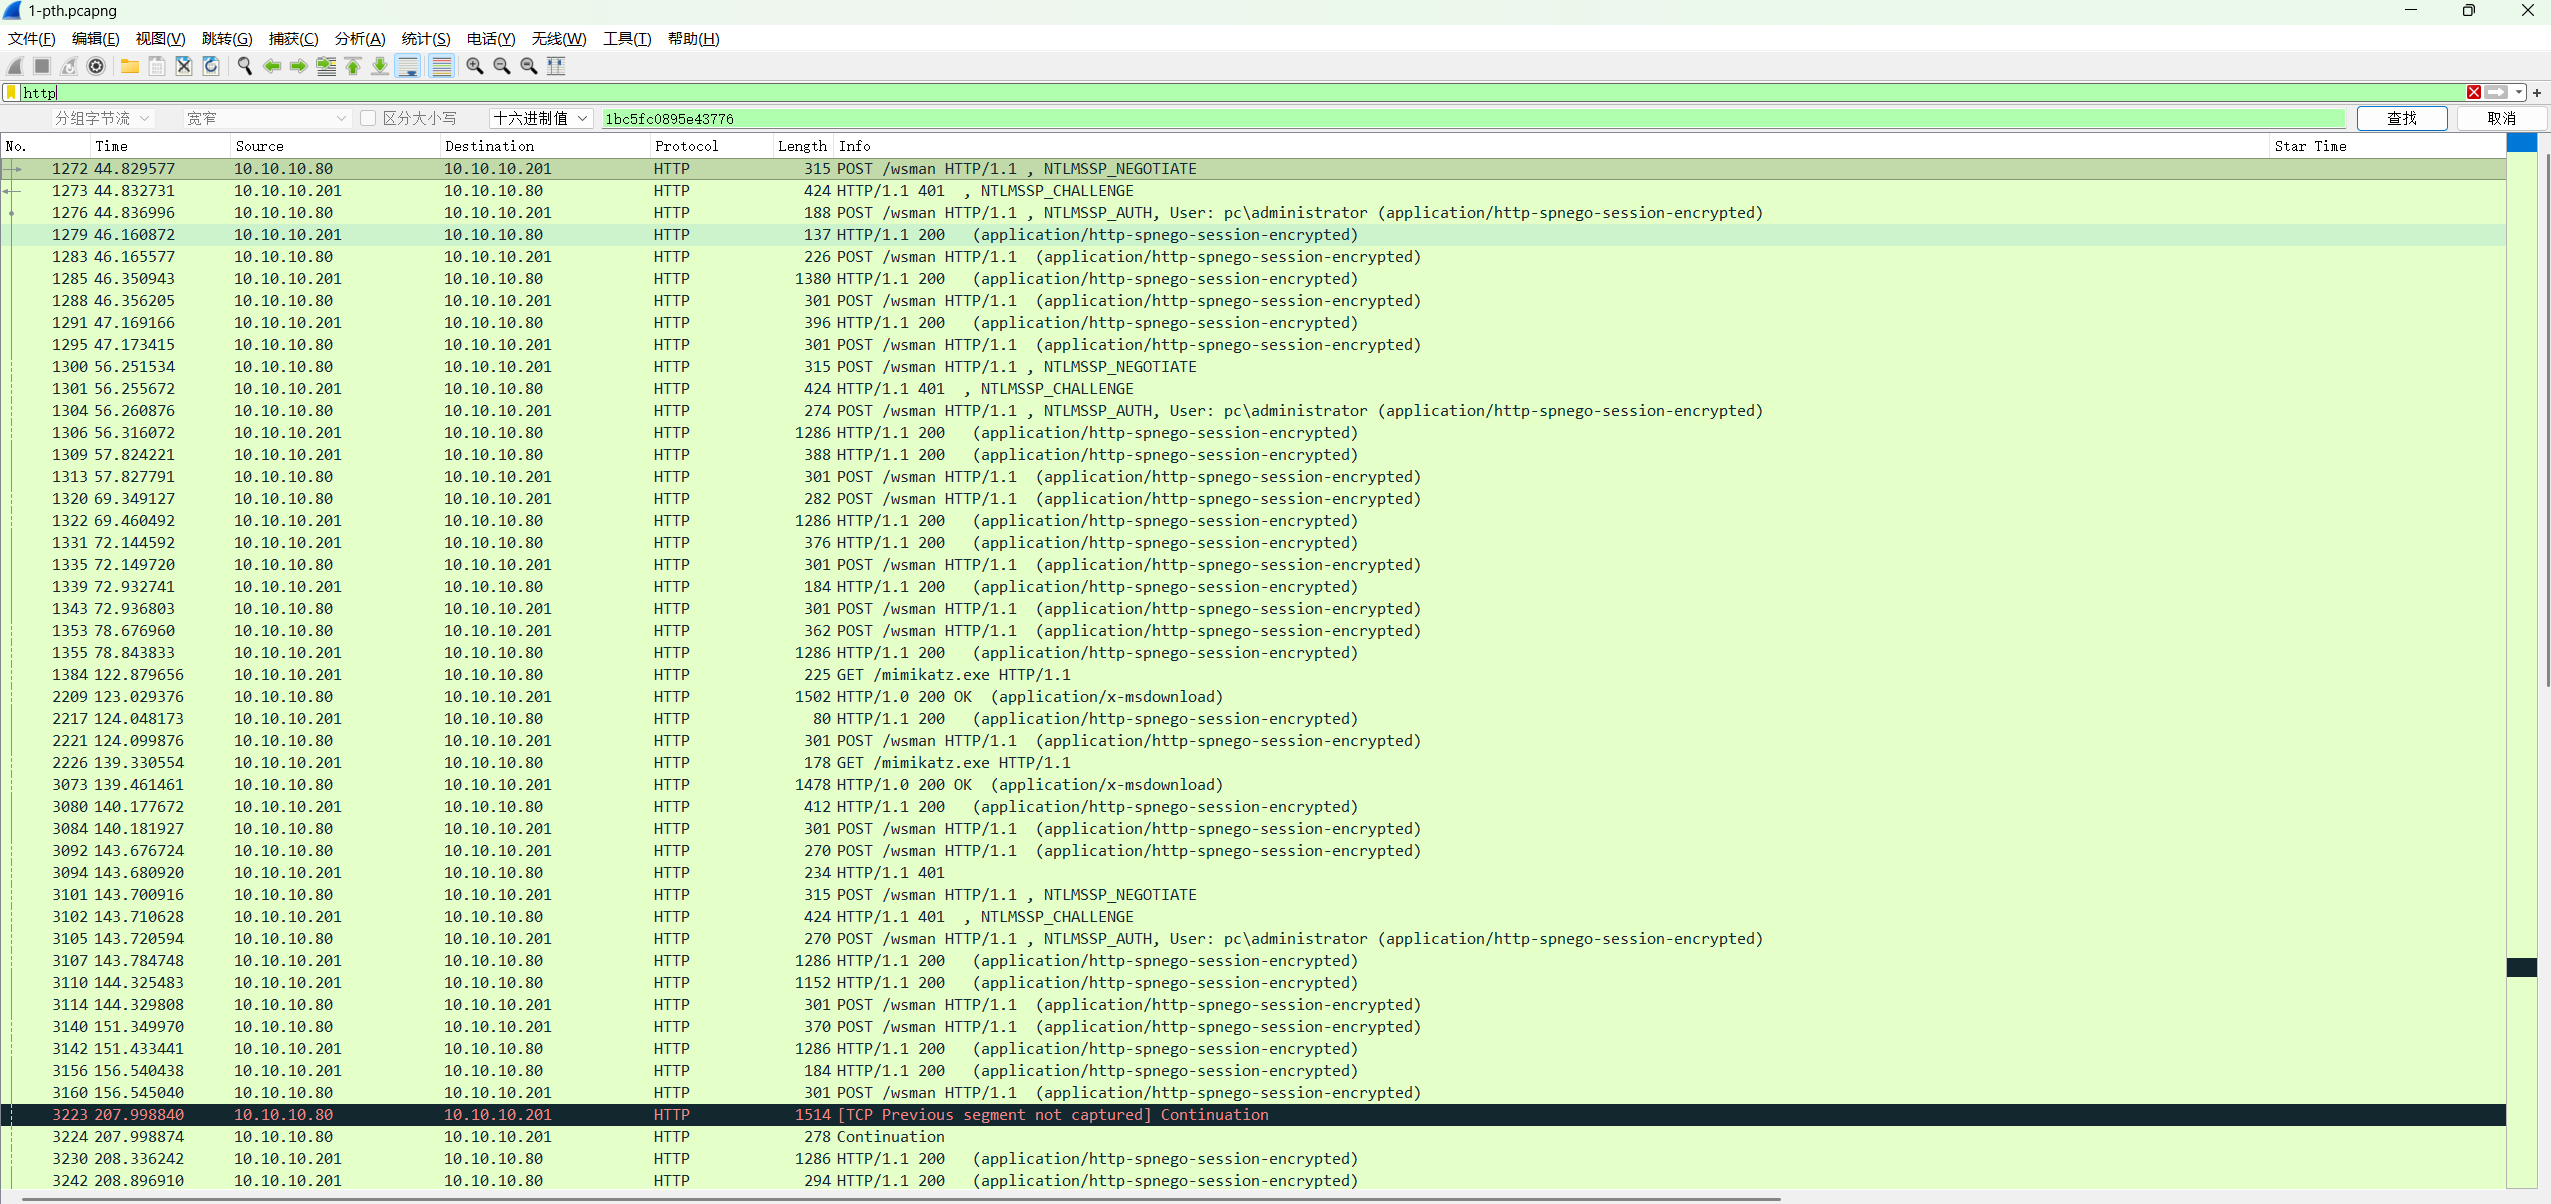
Task: Toggle packet list colorization button
Action: point(441,66)
